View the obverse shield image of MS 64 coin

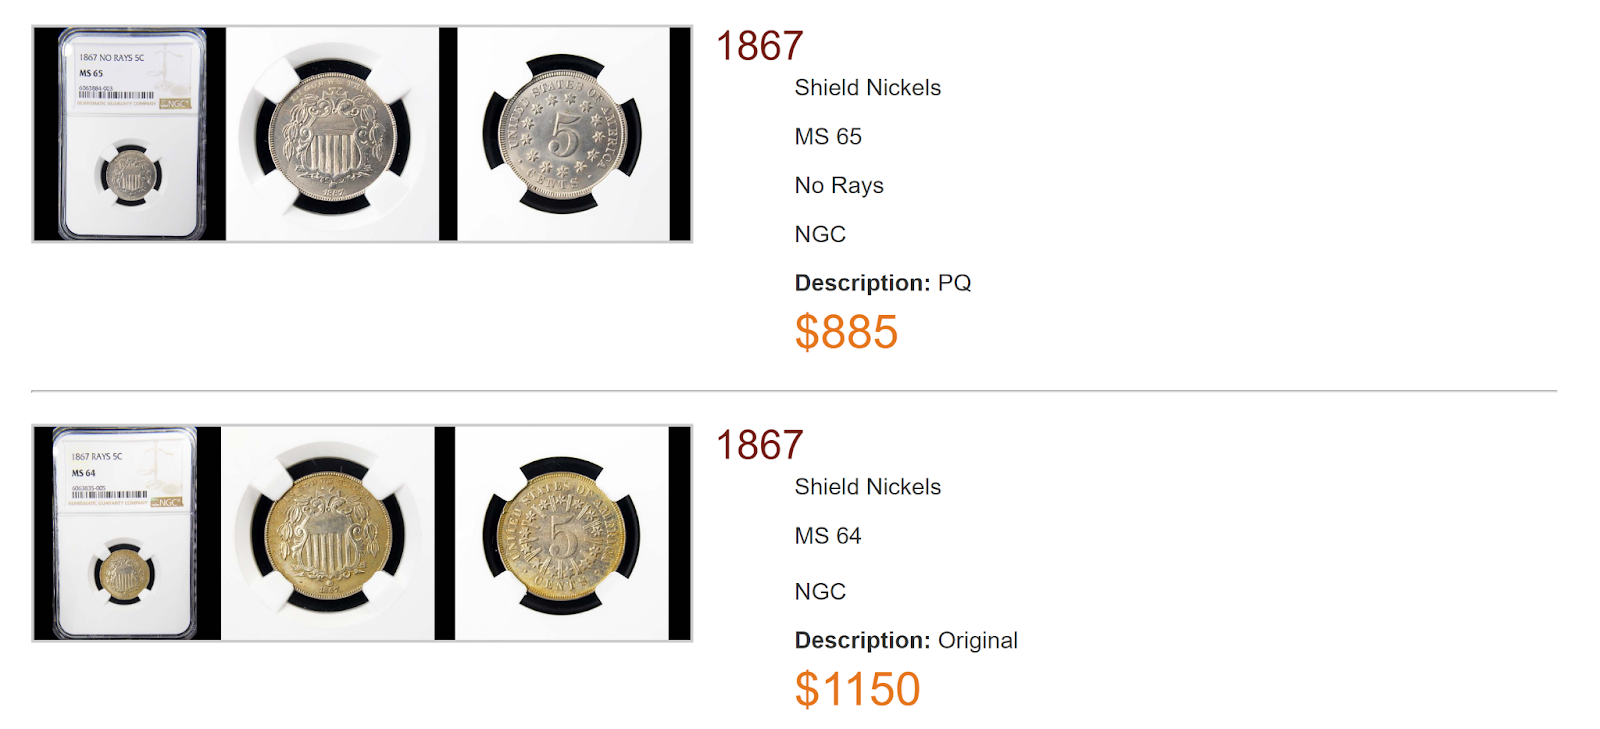(x=328, y=533)
